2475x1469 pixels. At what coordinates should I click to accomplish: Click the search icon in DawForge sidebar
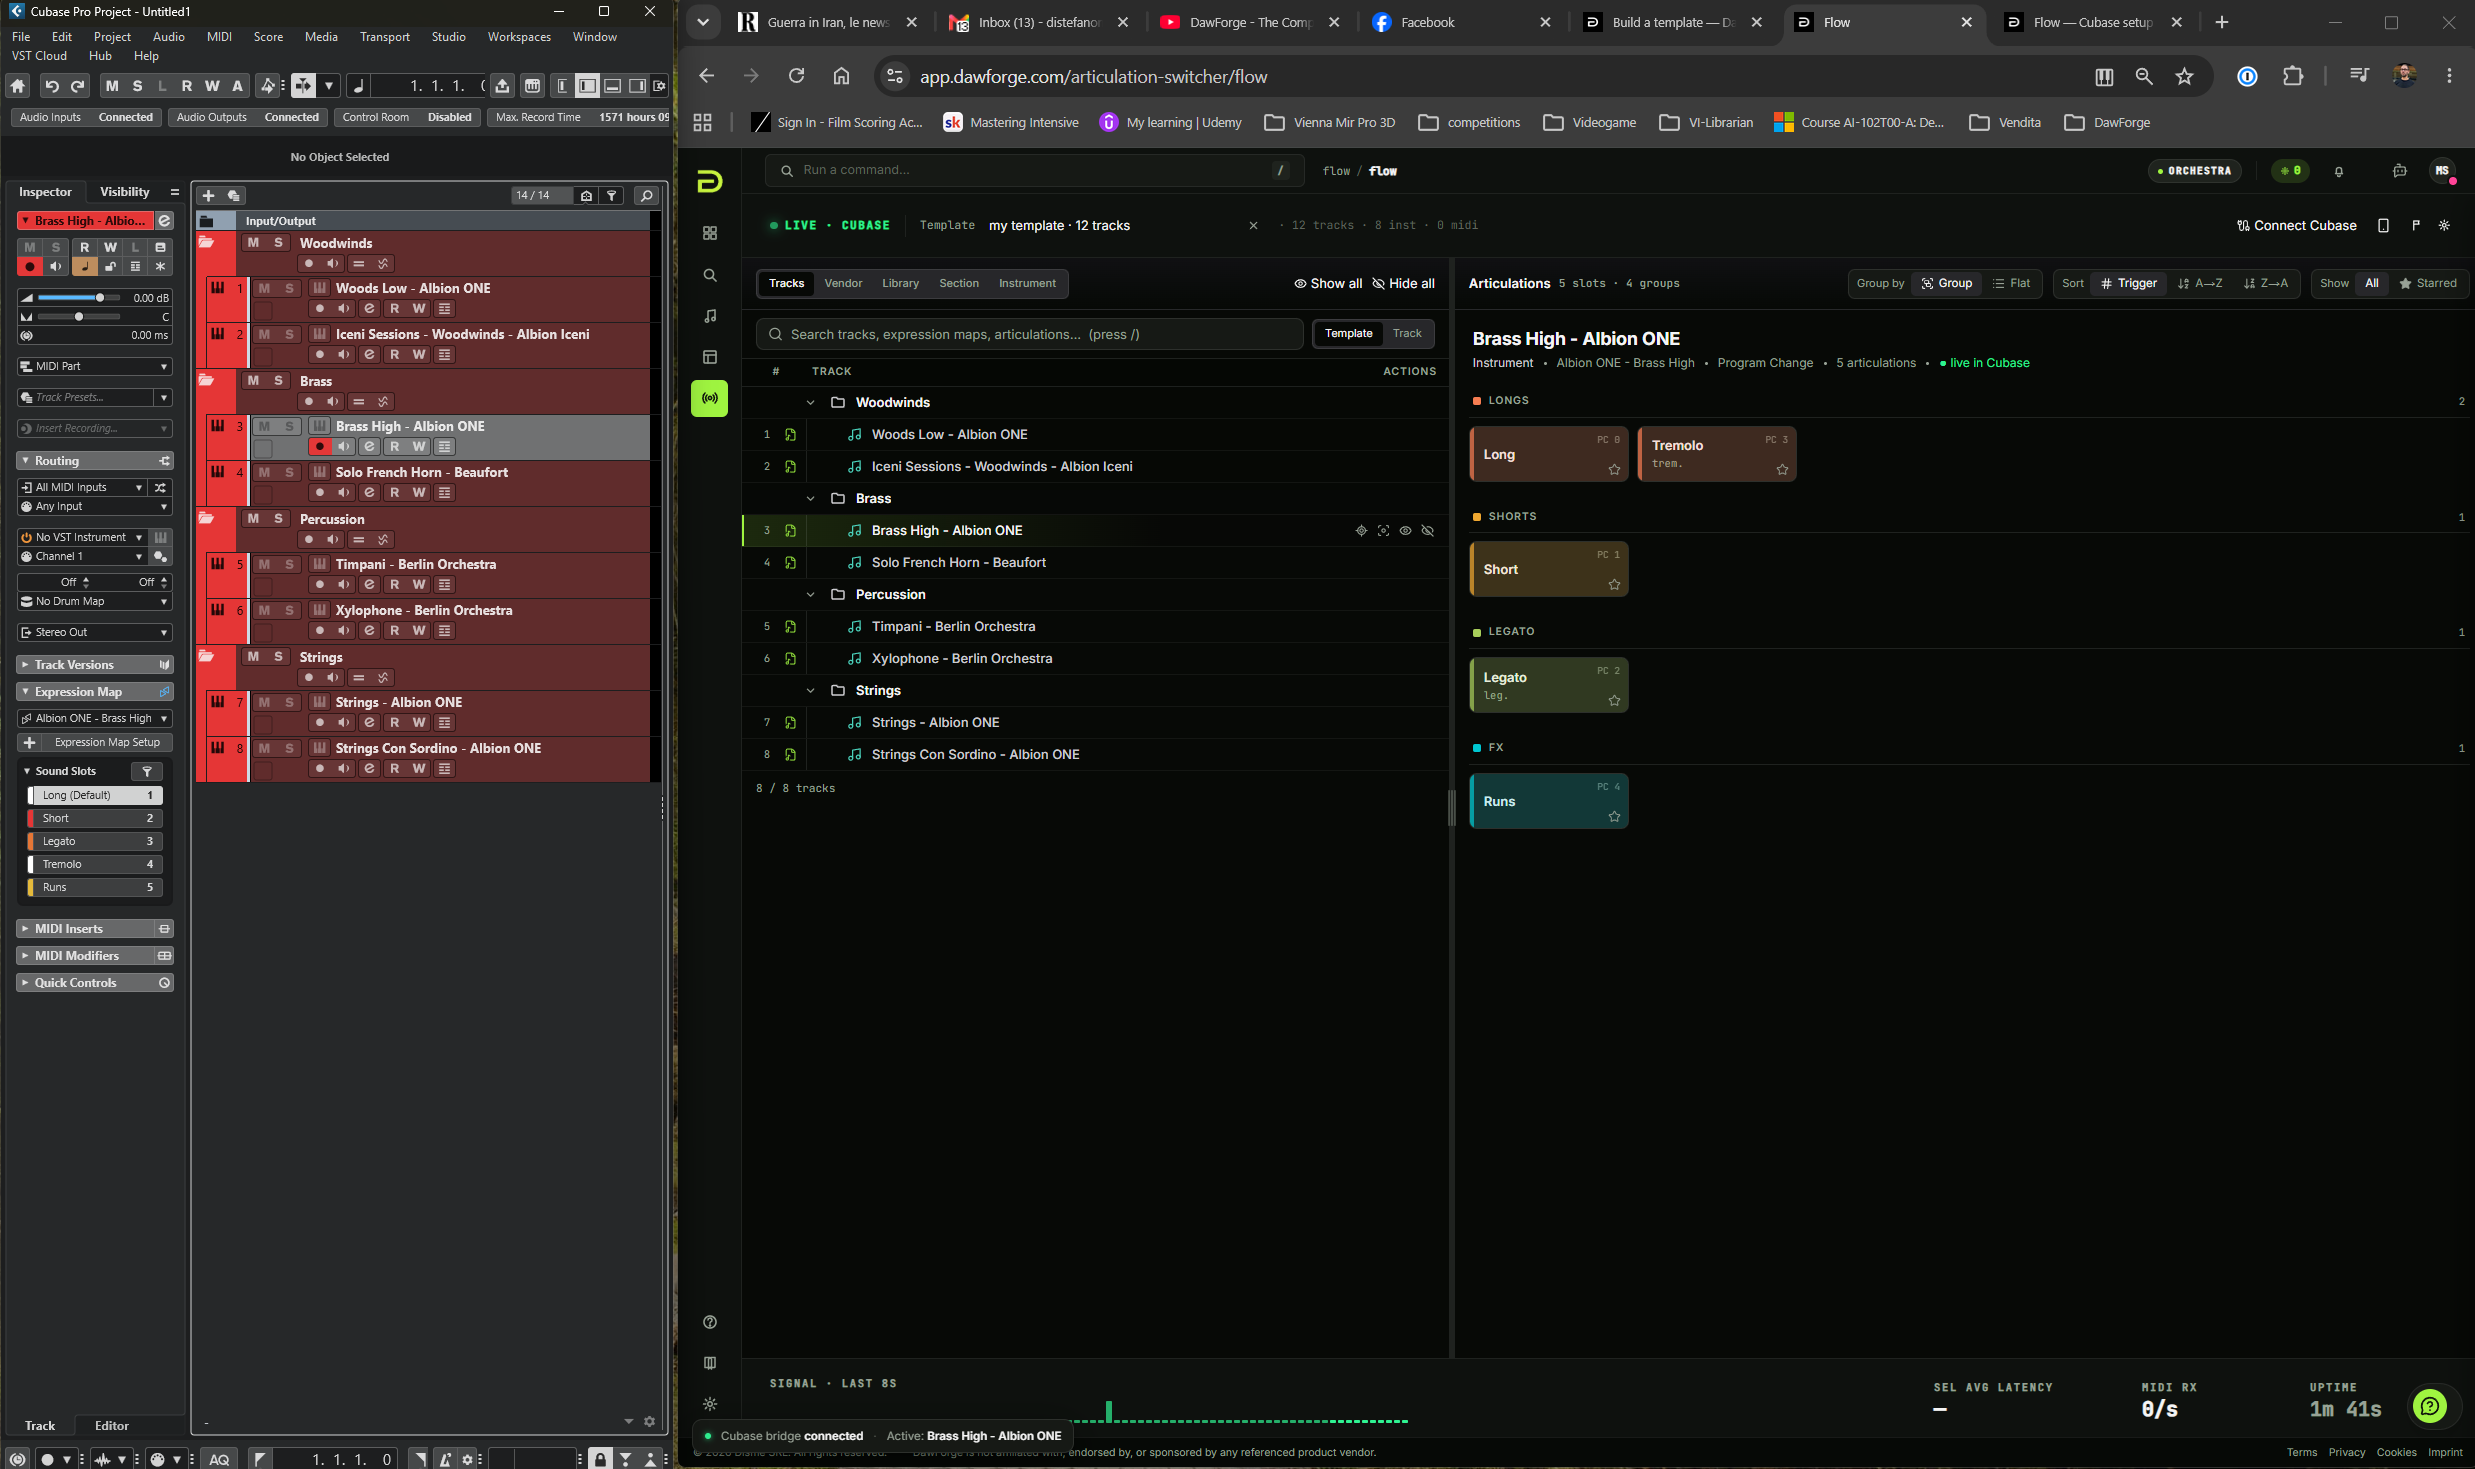click(x=710, y=275)
